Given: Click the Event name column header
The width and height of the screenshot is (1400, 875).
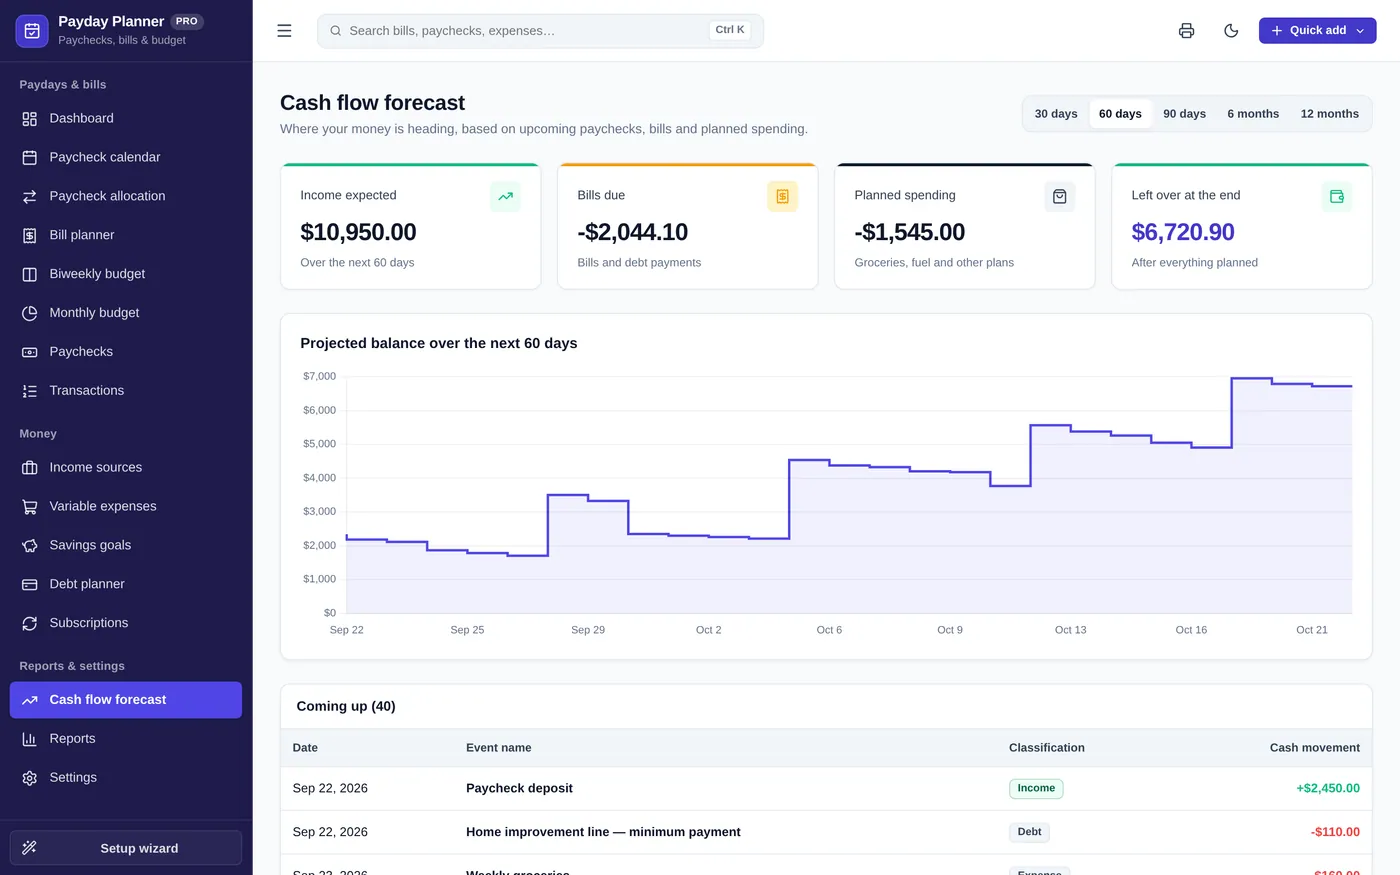Looking at the screenshot, I should click(x=498, y=748).
